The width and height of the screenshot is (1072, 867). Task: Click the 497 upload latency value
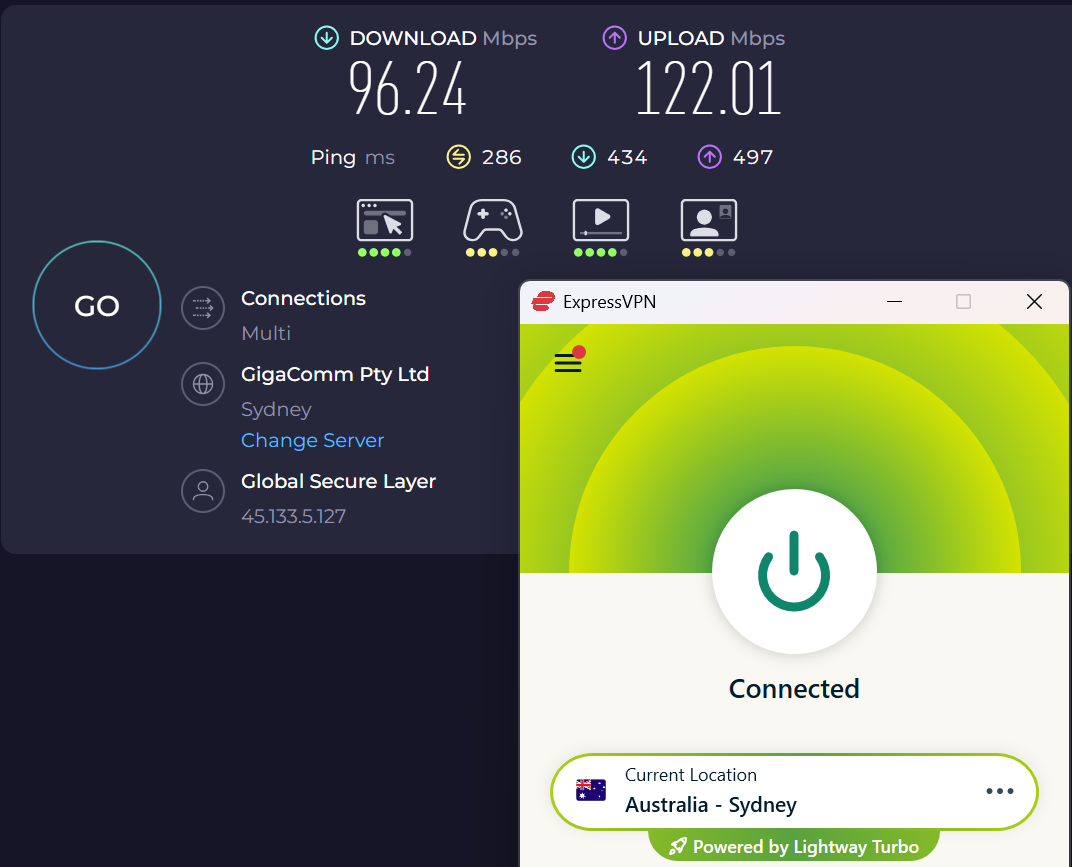[x=753, y=157]
